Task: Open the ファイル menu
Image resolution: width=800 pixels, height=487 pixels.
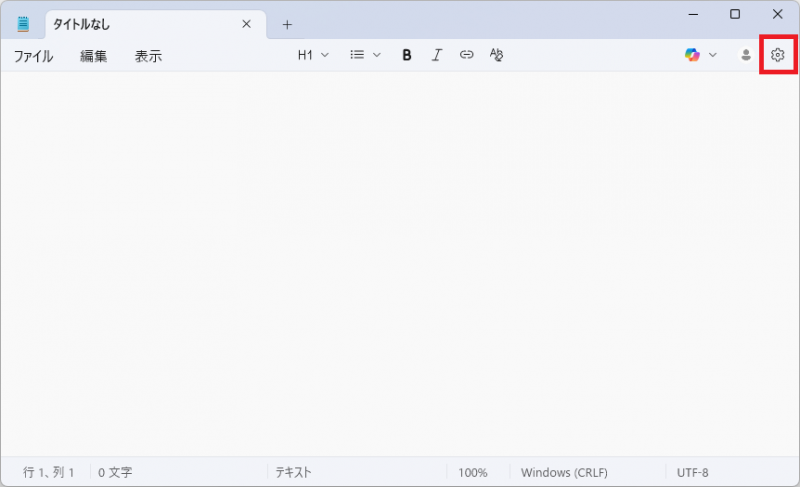Action: coord(33,57)
